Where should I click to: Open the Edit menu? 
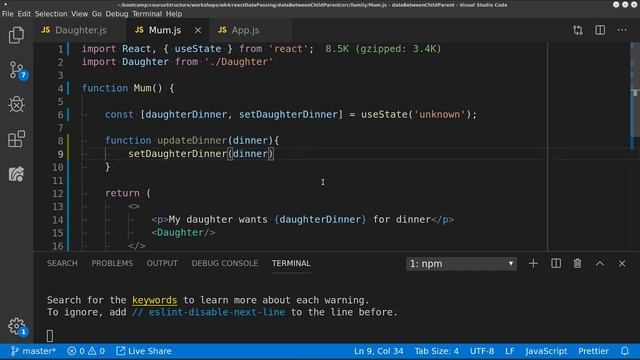pyautogui.click(x=24, y=14)
